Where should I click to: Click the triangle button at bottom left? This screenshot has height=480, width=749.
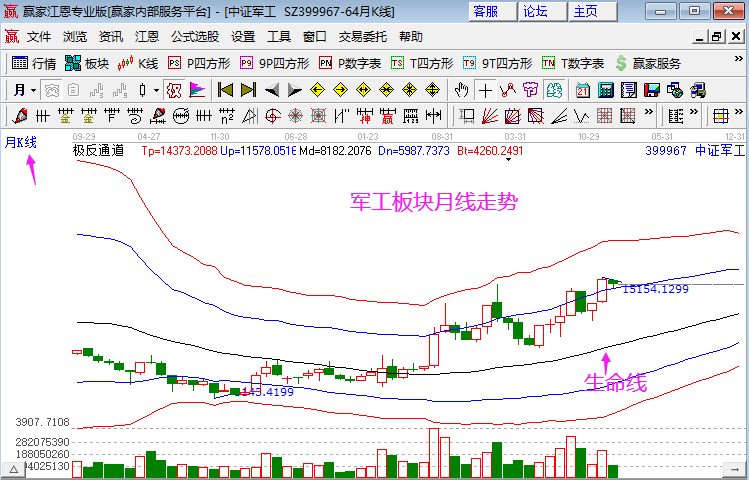(x=13, y=470)
